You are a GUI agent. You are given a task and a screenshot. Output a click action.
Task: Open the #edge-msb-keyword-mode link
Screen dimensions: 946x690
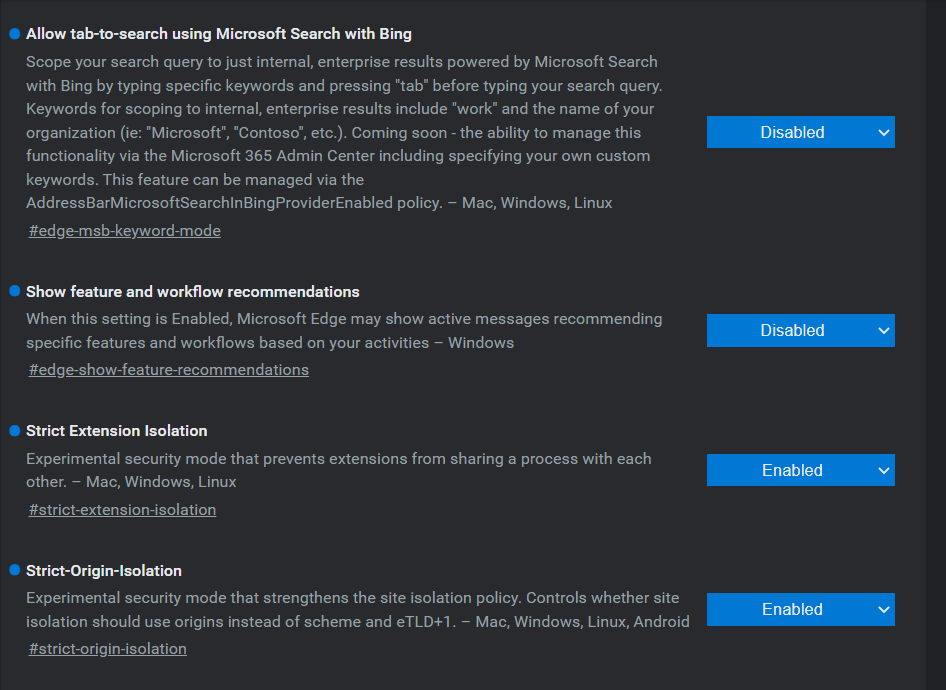point(125,231)
